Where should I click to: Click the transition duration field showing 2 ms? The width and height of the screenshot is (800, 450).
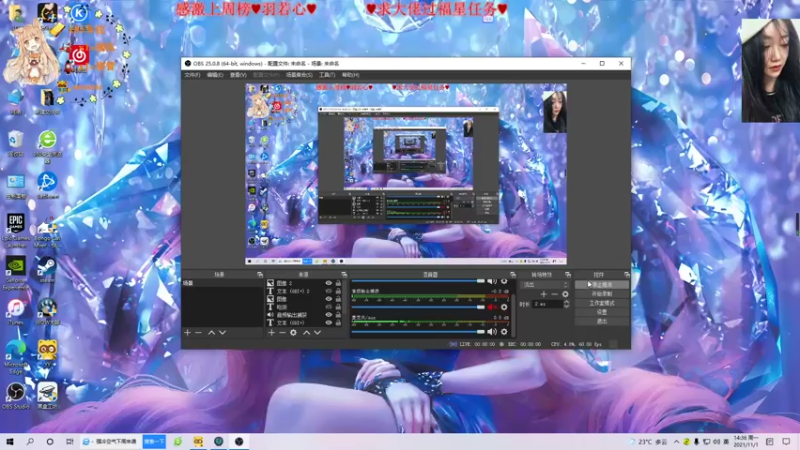pyautogui.click(x=547, y=304)
